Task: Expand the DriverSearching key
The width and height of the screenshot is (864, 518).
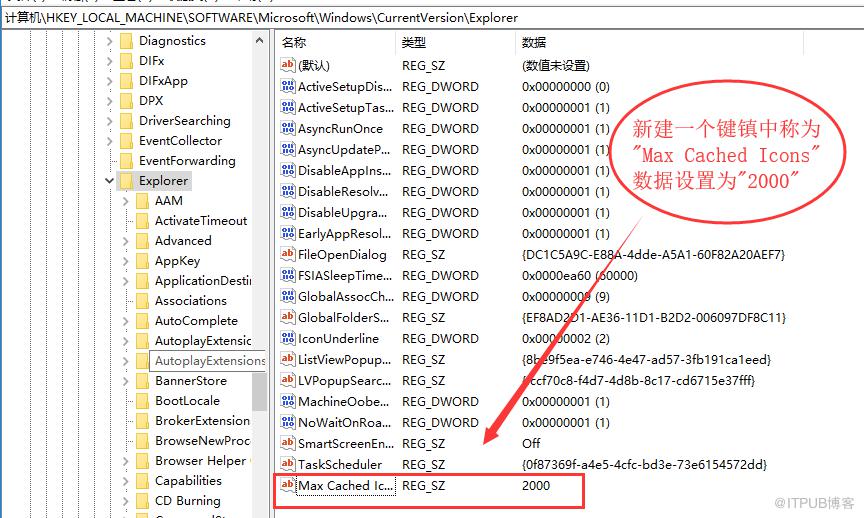Action: click(x=109, y=121)
